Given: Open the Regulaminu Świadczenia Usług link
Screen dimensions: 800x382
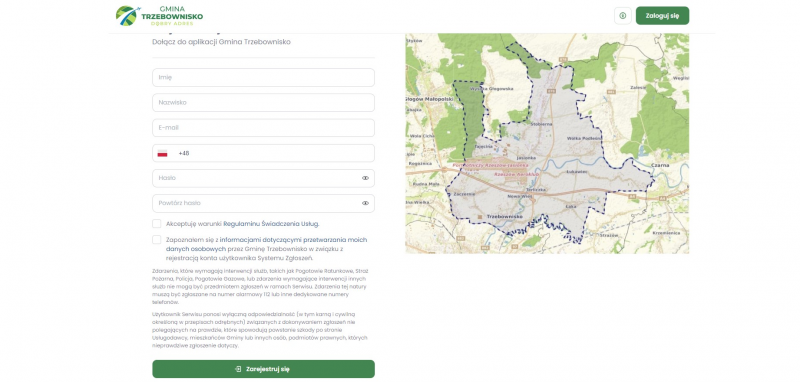Looking at the screenshot, I should 271,224.
